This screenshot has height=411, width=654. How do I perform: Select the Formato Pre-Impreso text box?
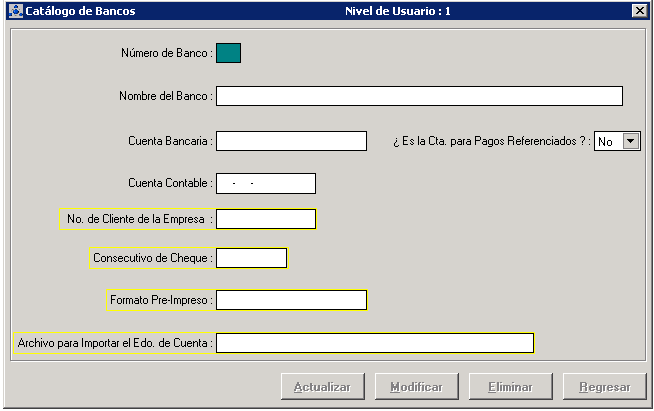coord(291,300)
